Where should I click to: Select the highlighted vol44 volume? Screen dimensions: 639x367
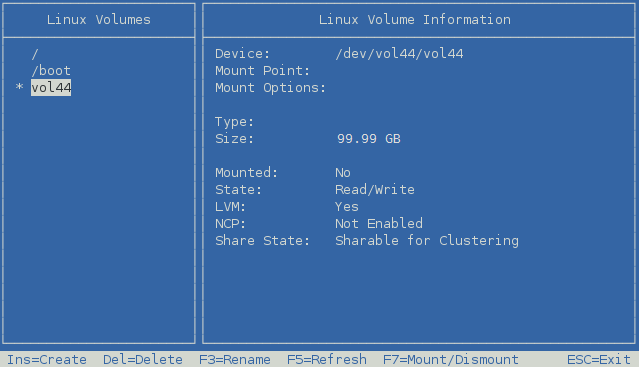pos(51,88)
